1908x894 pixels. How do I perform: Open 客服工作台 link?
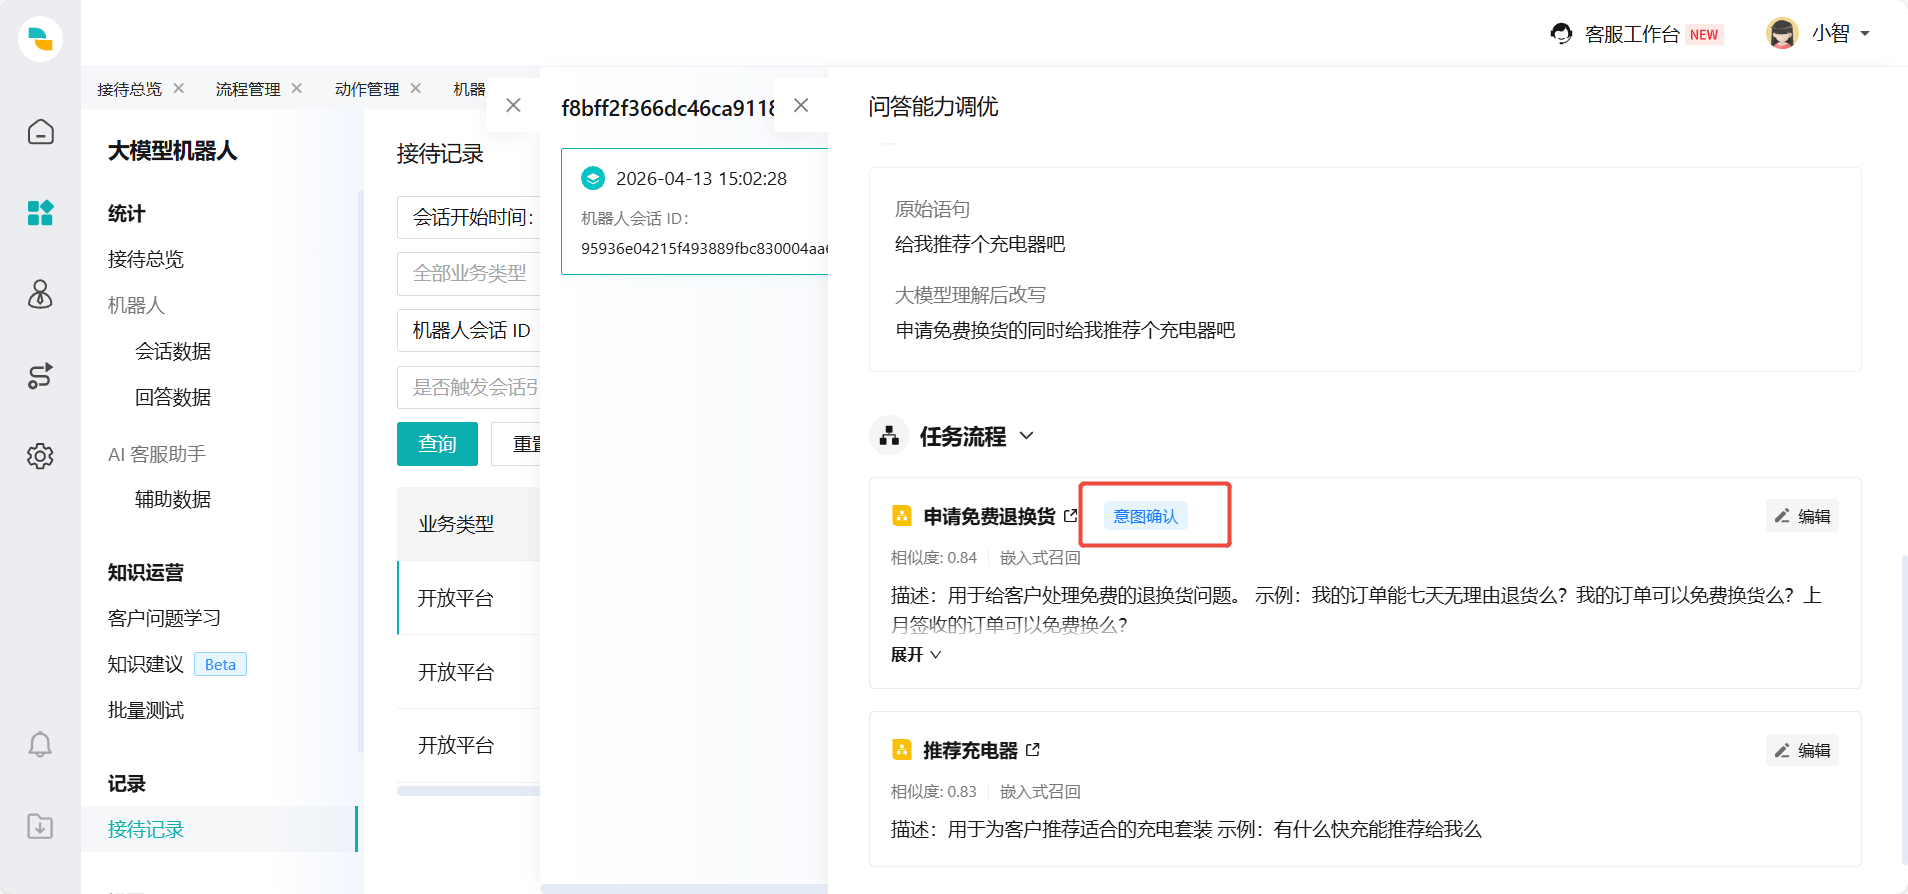tap(1633, 34)
